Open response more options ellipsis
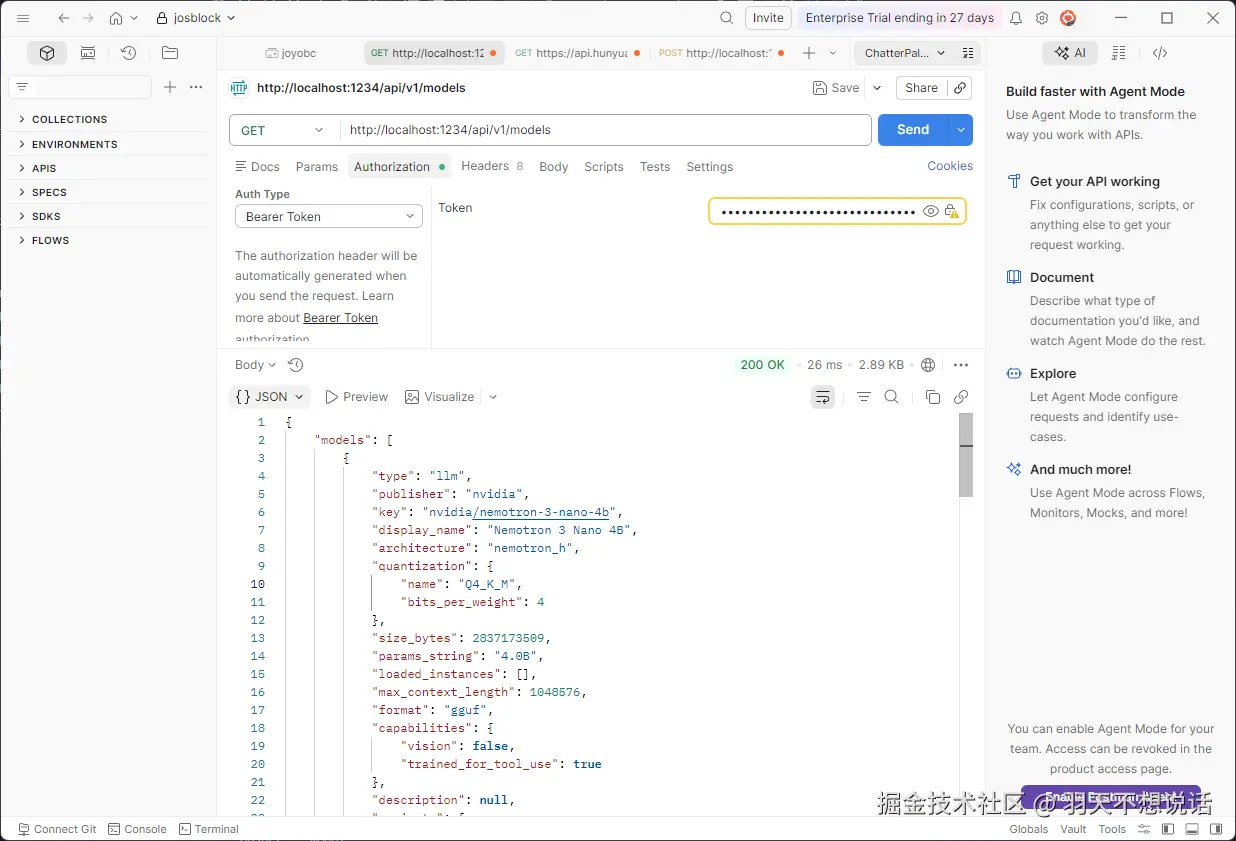The width and height of the screenshot is (1236, 841). (x=961, y=365)
